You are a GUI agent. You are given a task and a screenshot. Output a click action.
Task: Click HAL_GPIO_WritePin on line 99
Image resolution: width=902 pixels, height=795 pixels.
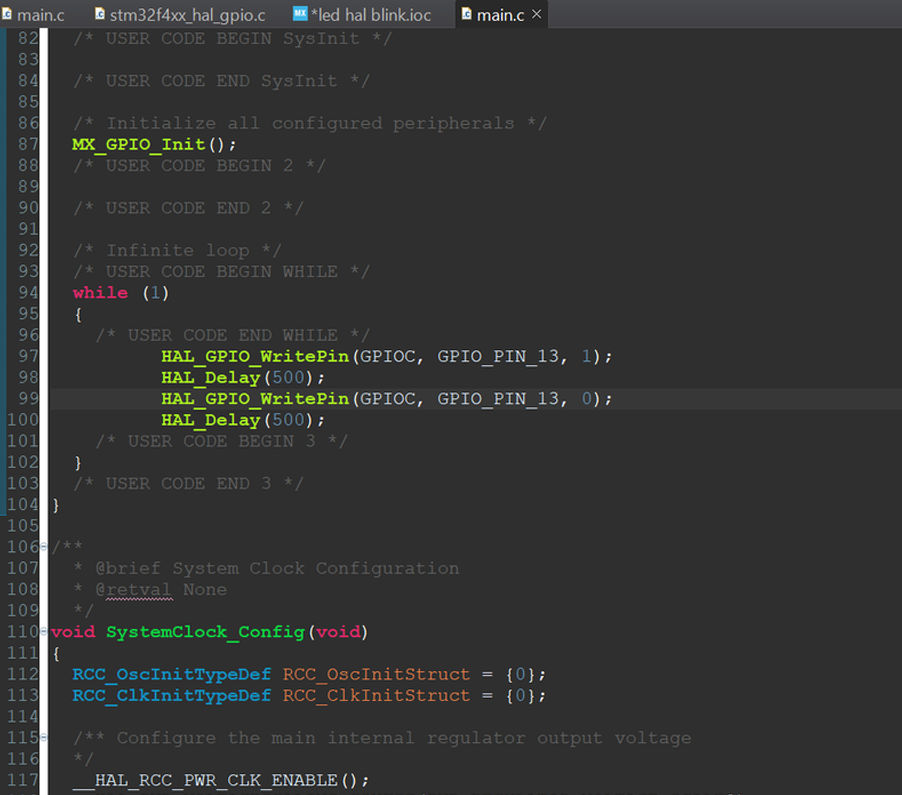coord(255,399)
